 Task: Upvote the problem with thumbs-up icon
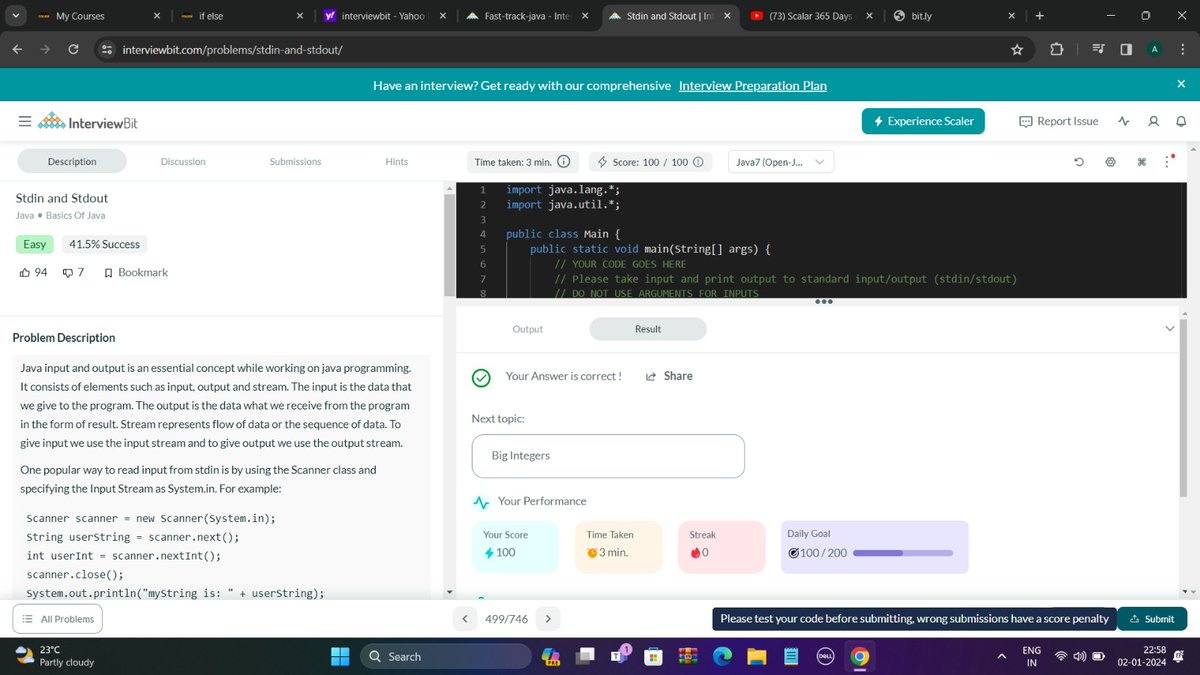(25, 272)
